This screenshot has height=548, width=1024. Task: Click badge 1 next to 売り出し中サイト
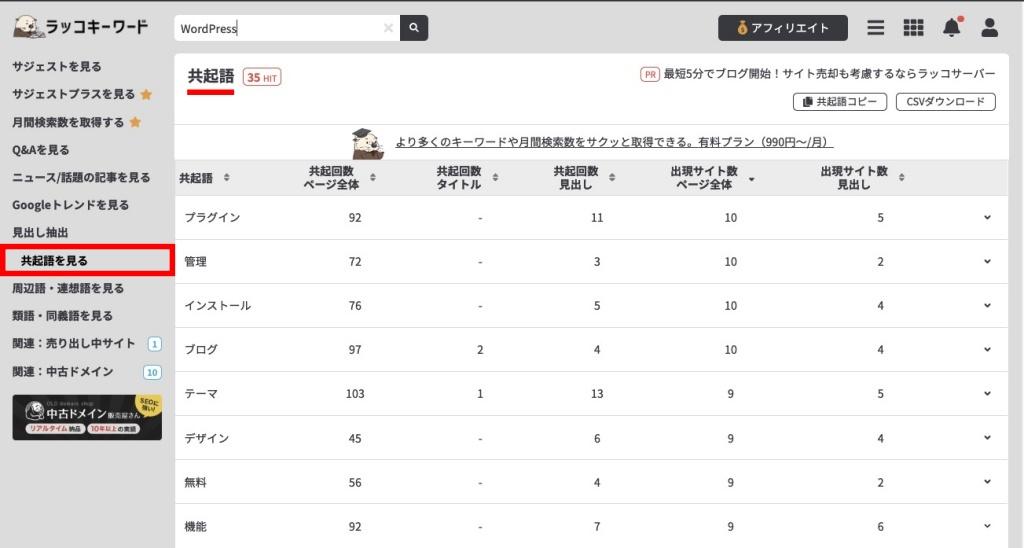tap(154, 344)
